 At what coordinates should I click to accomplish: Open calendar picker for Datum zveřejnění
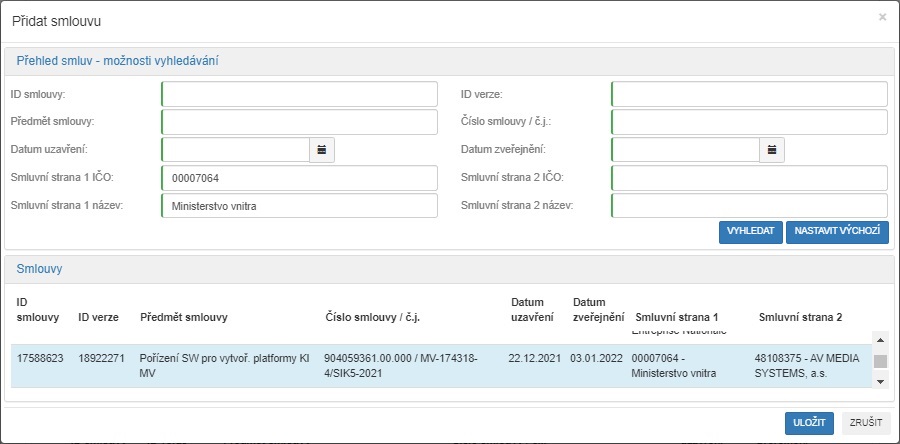tap(772, 150)
